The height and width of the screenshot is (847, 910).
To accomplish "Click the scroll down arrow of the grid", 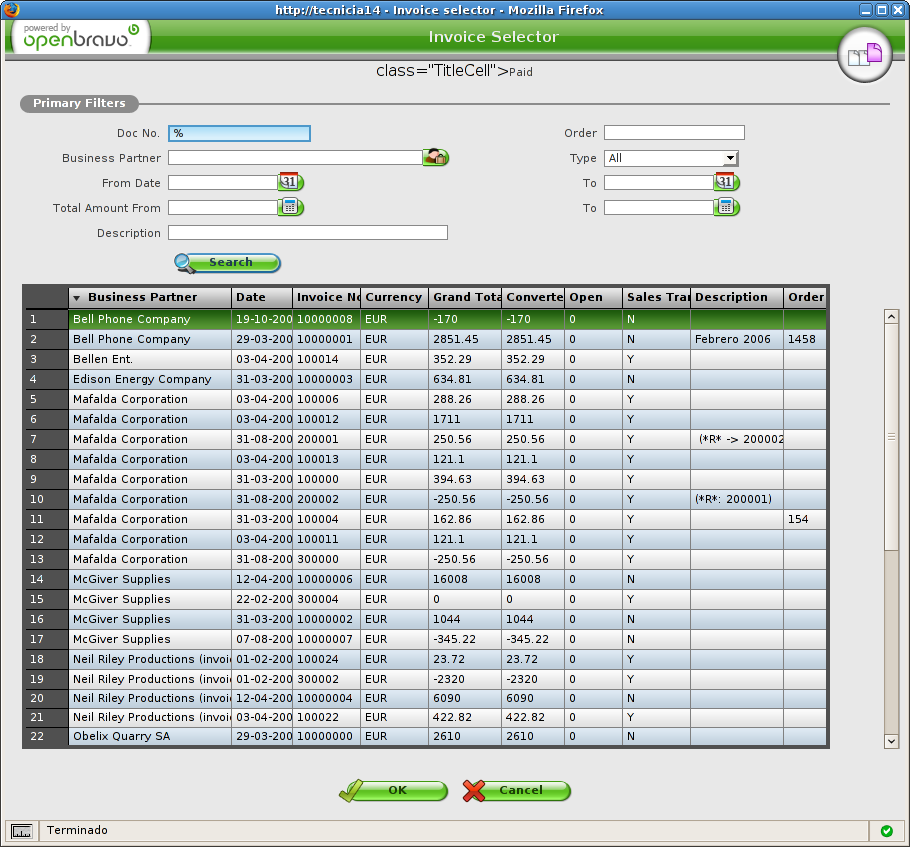I will coord(891,741).
